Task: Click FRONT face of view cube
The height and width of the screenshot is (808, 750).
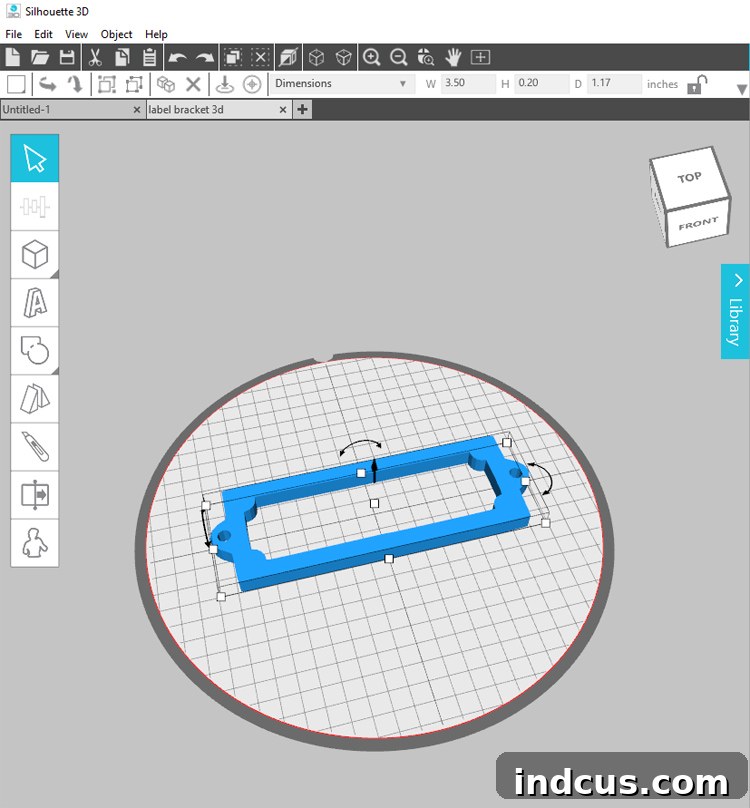Action: (x=698, y=224)
